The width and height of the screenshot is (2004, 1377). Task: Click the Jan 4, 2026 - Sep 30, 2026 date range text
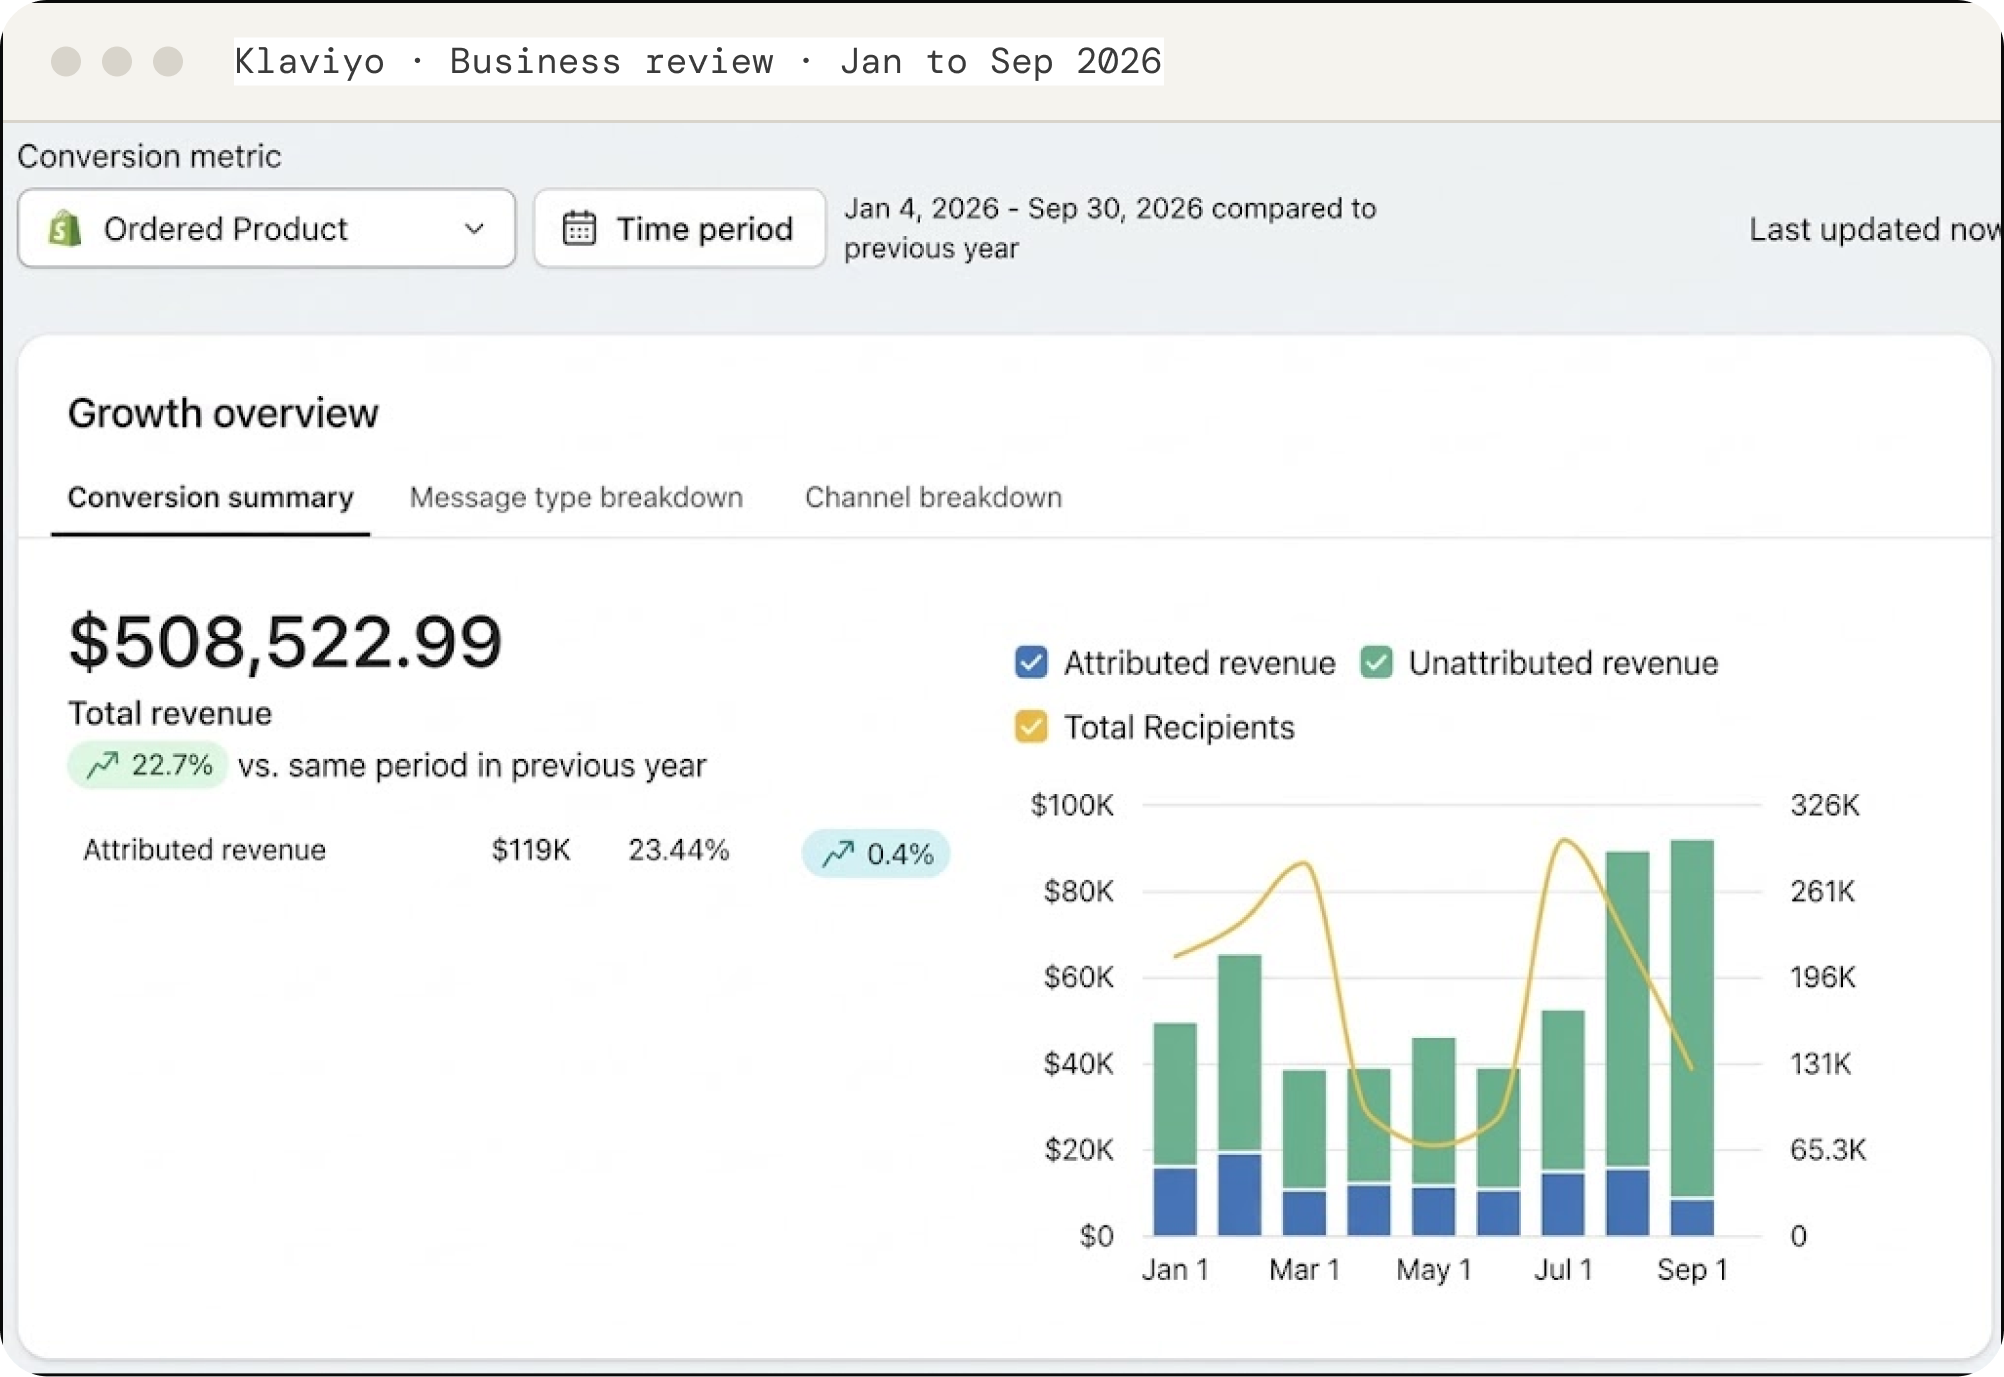point(1110,228)
